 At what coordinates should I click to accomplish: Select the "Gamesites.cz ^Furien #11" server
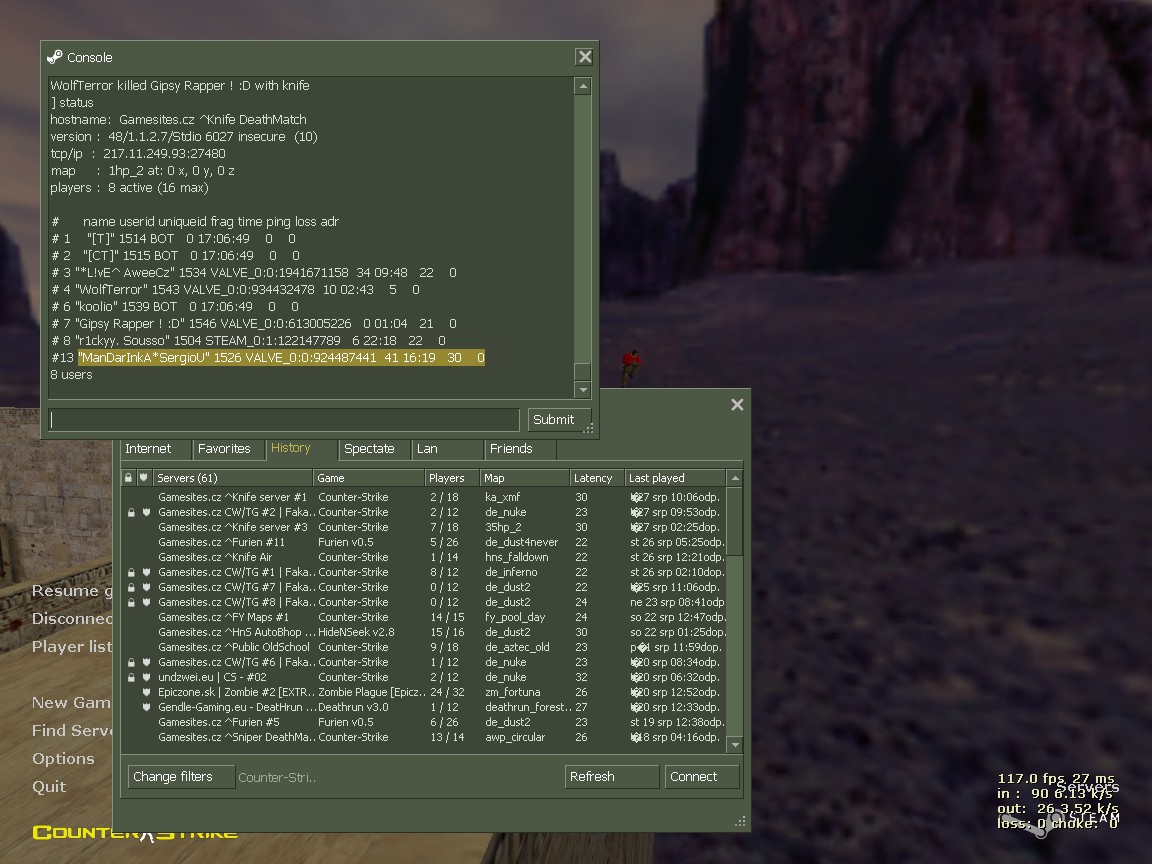coord(424,542)
